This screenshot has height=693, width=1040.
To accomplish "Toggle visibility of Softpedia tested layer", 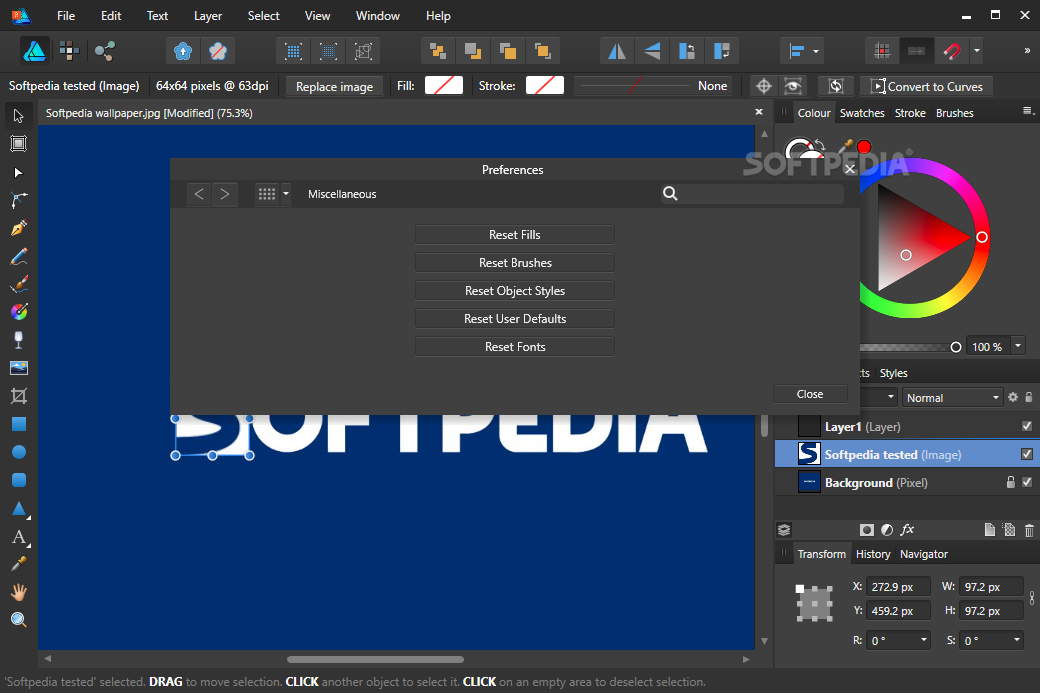I will click(x=1027, y=454).
